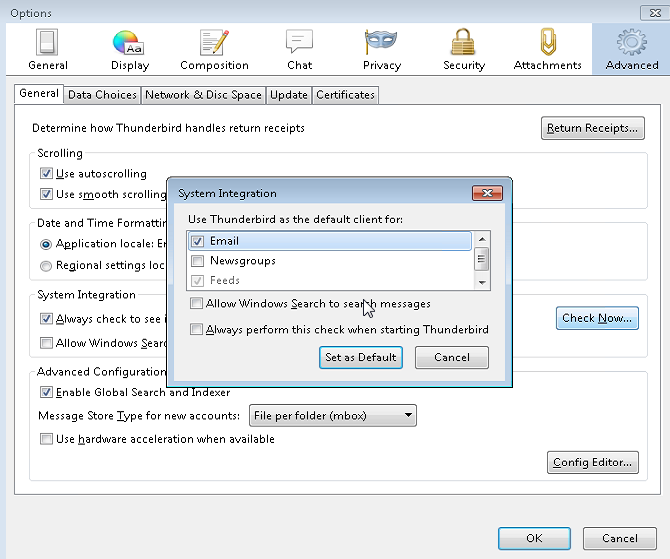Open the Config Editor
Screen dimensions: 670x559
(x=593, y=462)
